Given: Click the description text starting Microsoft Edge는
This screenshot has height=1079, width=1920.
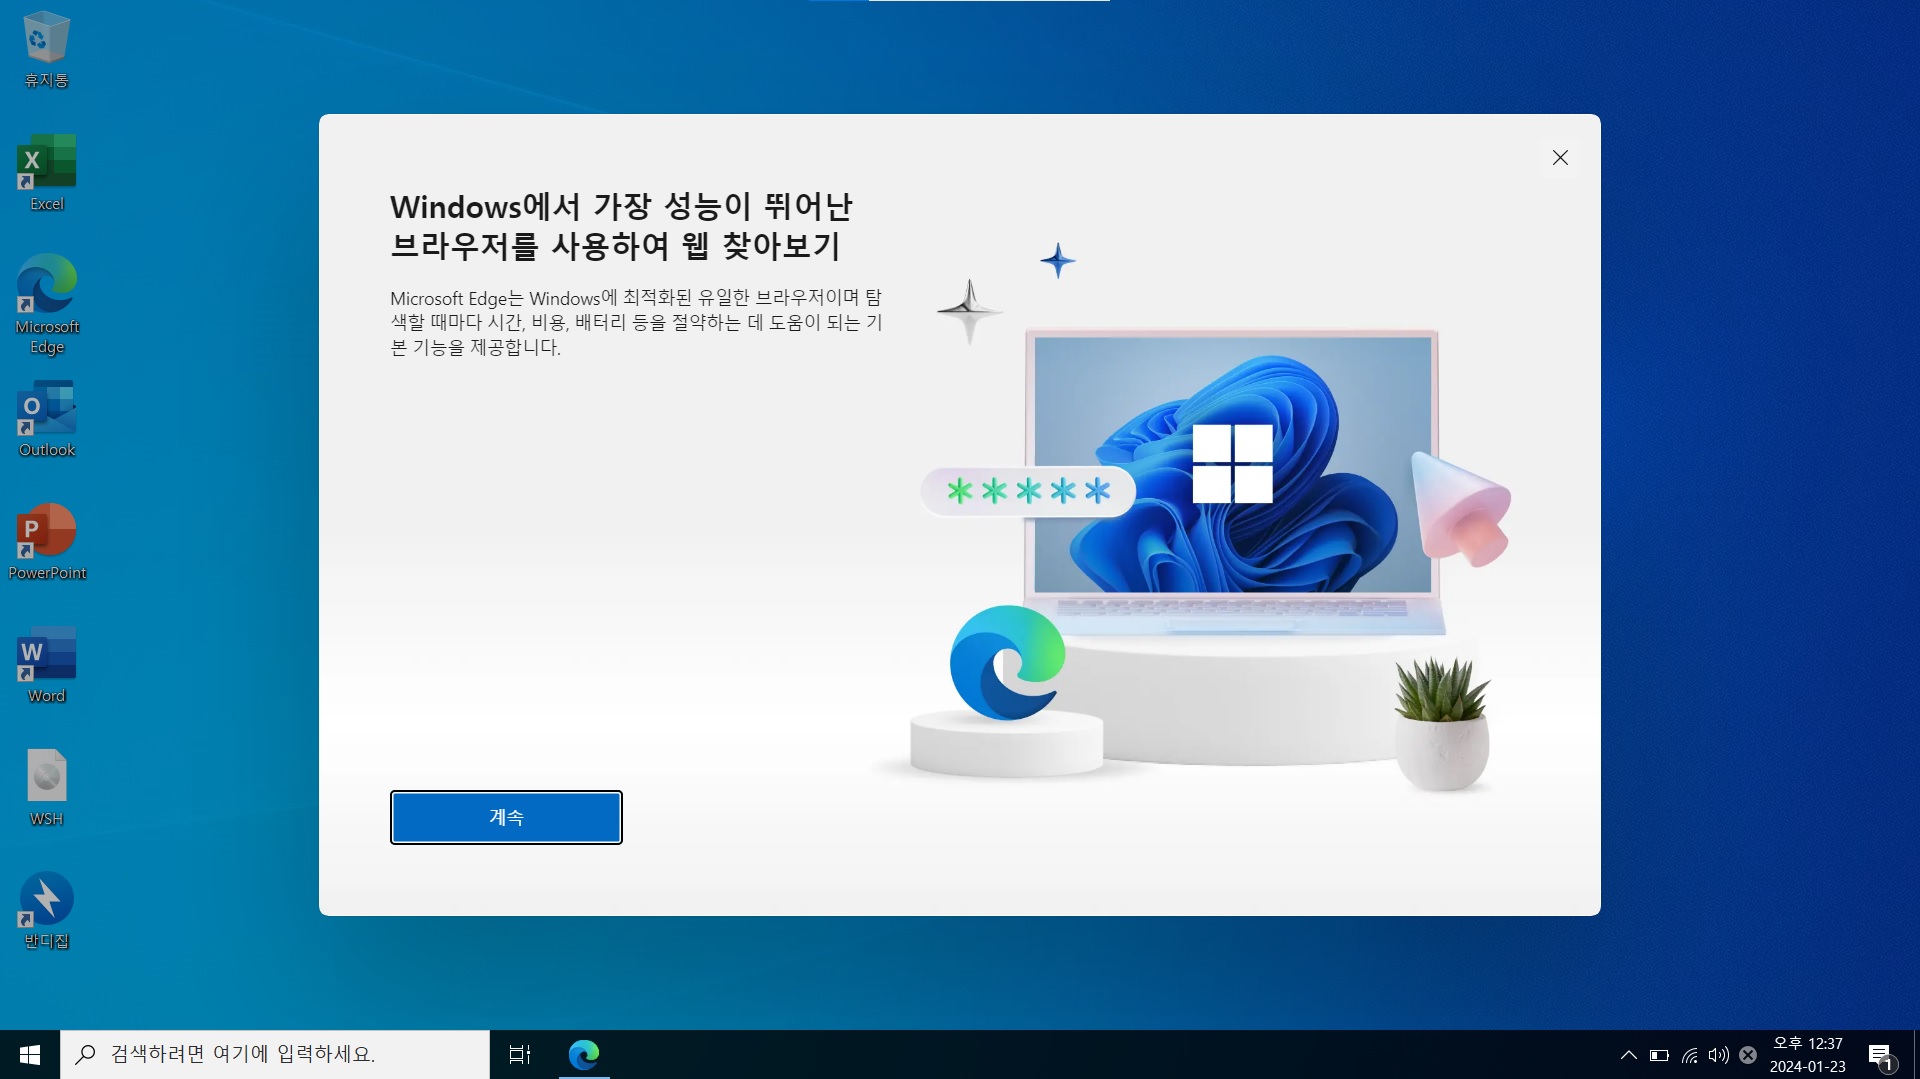Looking at the screenshot, I should [x=637, y=322].
